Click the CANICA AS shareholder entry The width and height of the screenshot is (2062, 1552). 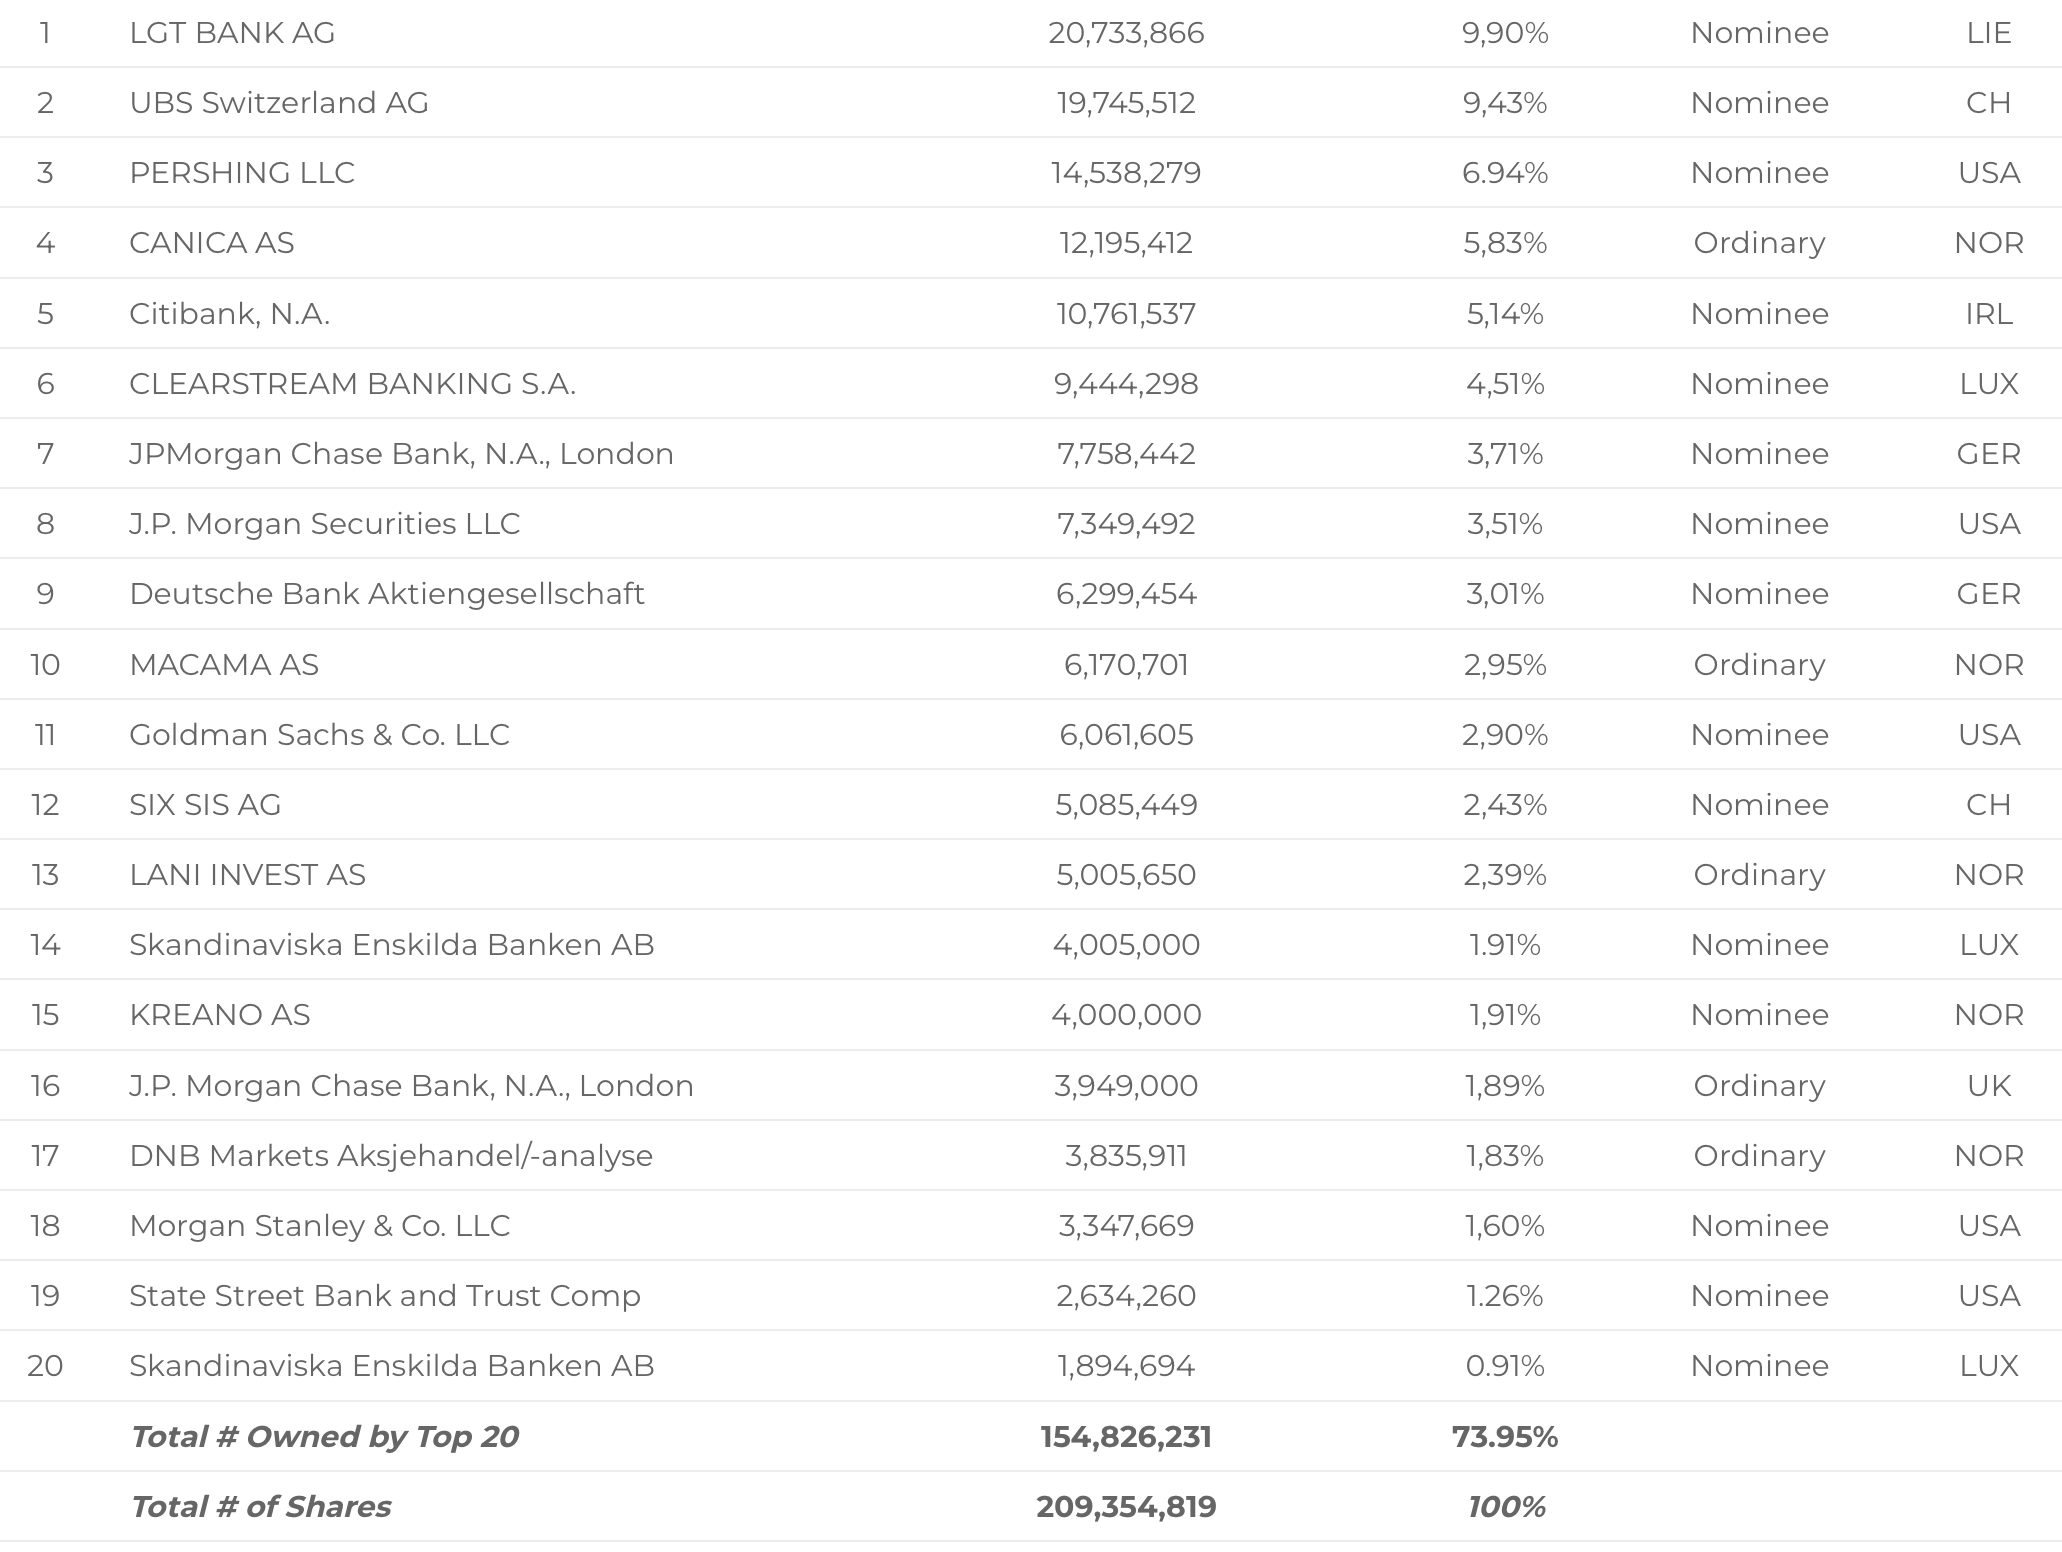coord(212,243)
